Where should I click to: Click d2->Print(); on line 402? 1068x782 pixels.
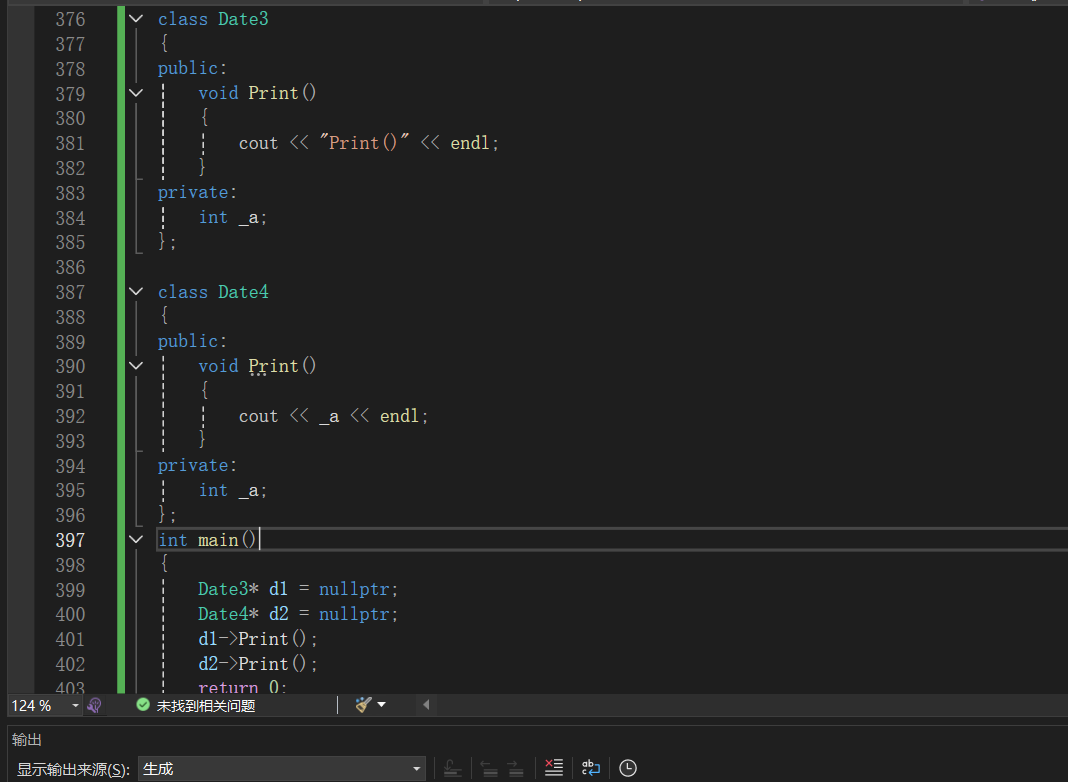coord(257,663)
